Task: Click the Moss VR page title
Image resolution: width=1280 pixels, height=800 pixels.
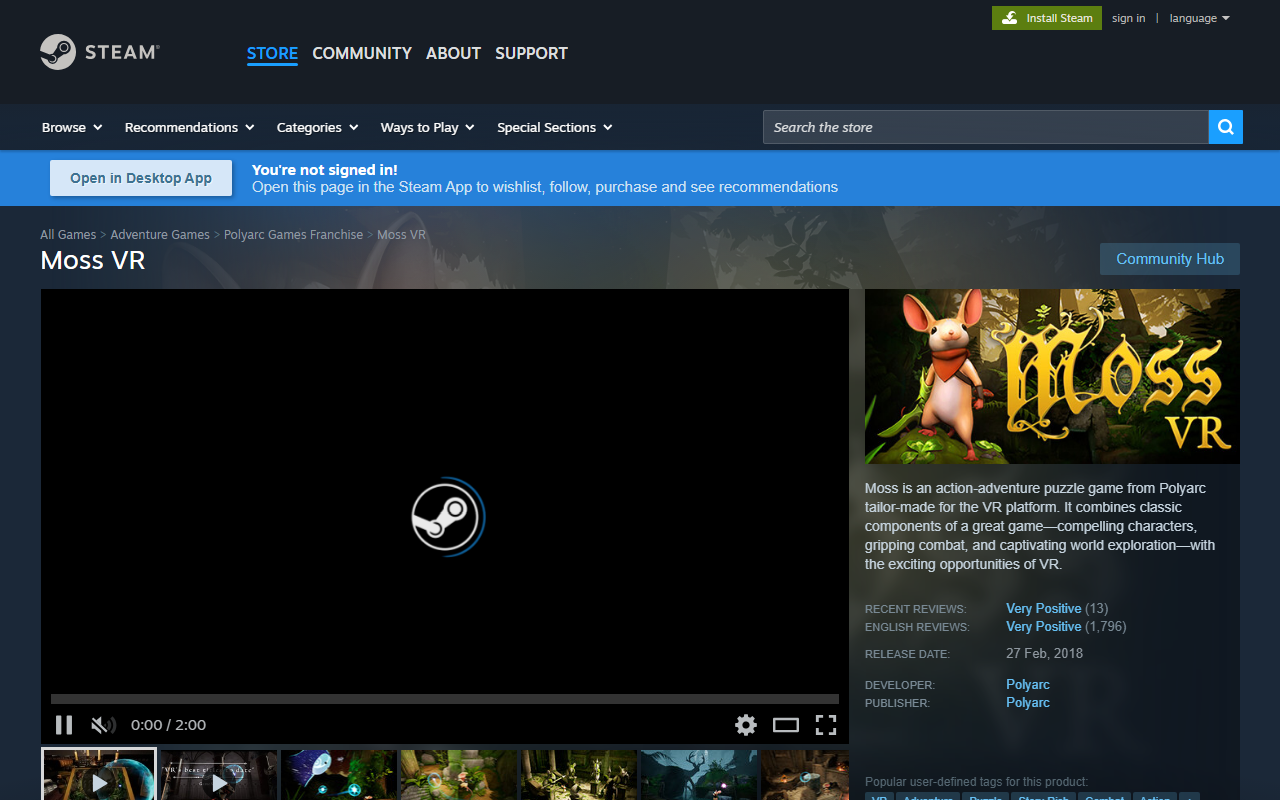Action: click(x=93, y=260)
